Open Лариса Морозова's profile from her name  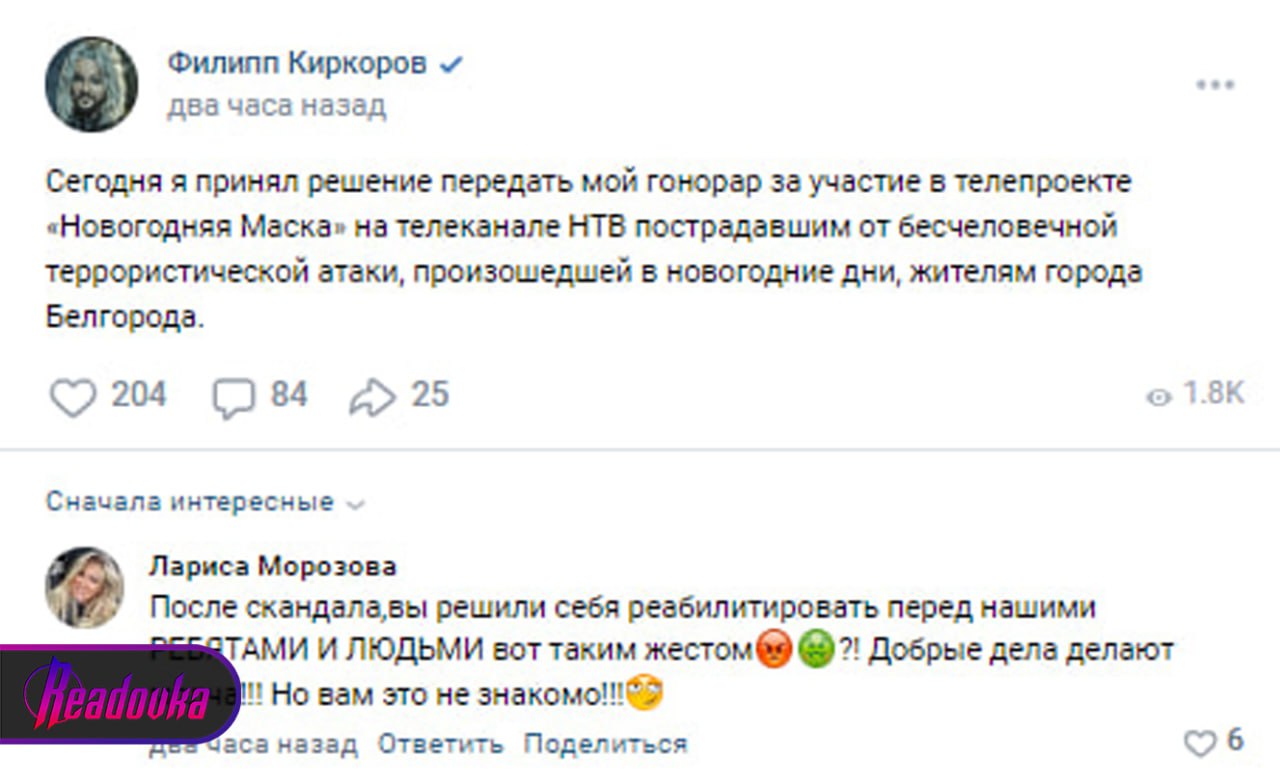[x=272, y=567]
